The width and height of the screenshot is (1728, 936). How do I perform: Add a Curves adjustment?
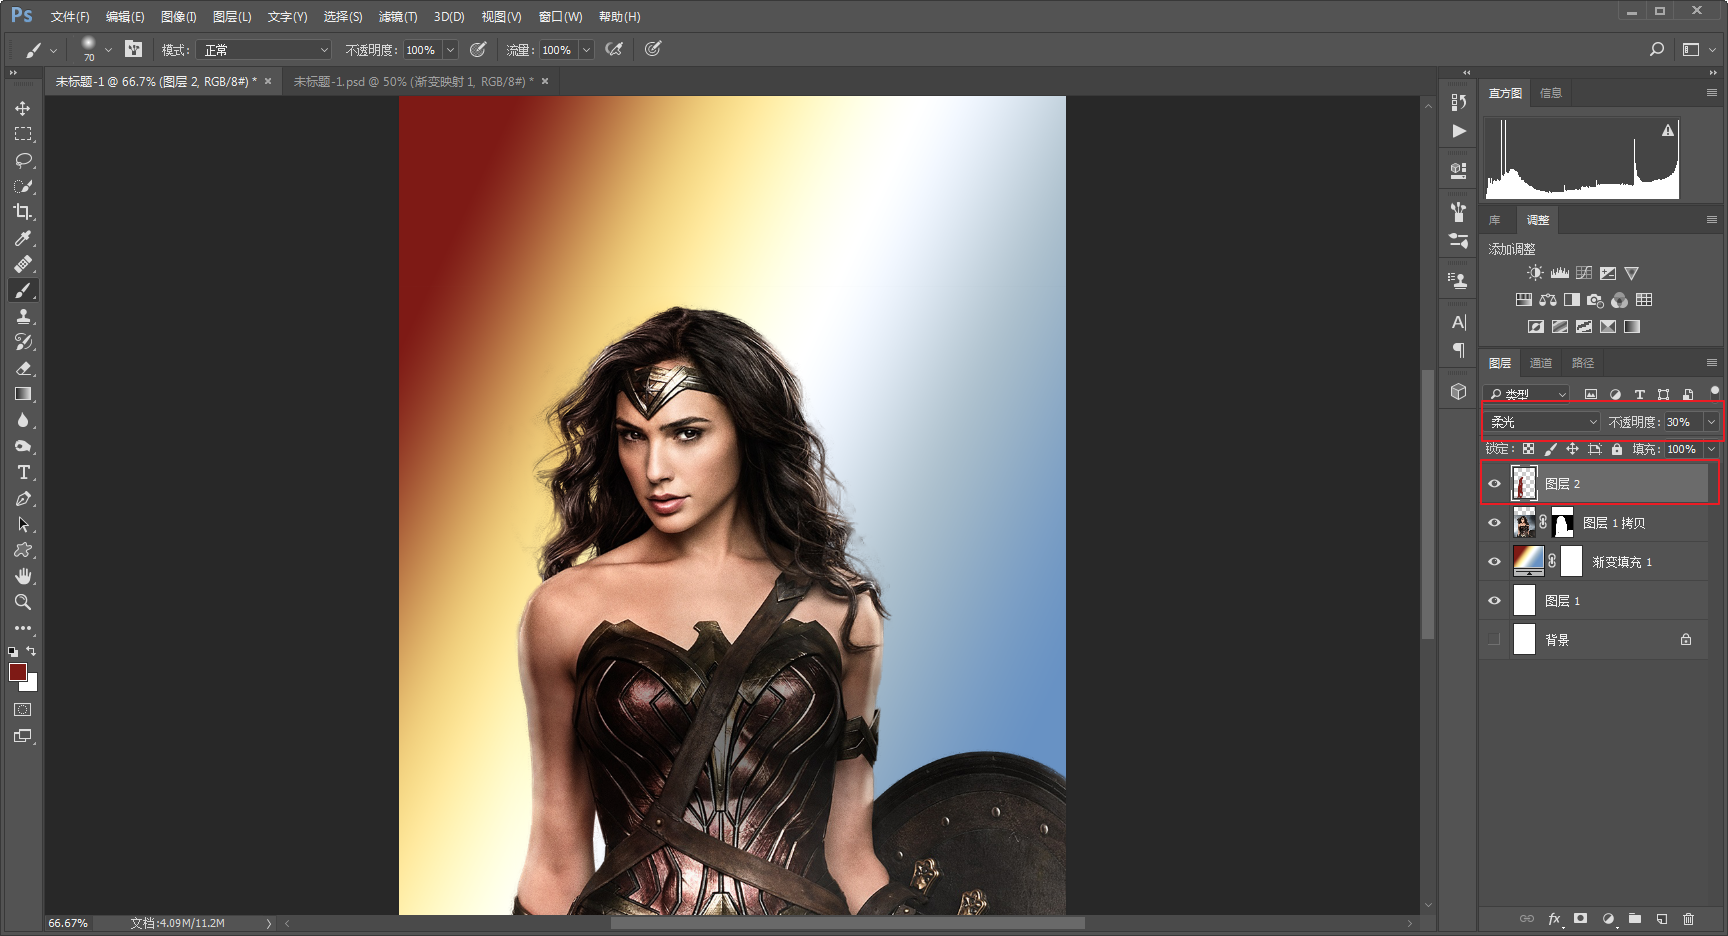click(1584, 273)
